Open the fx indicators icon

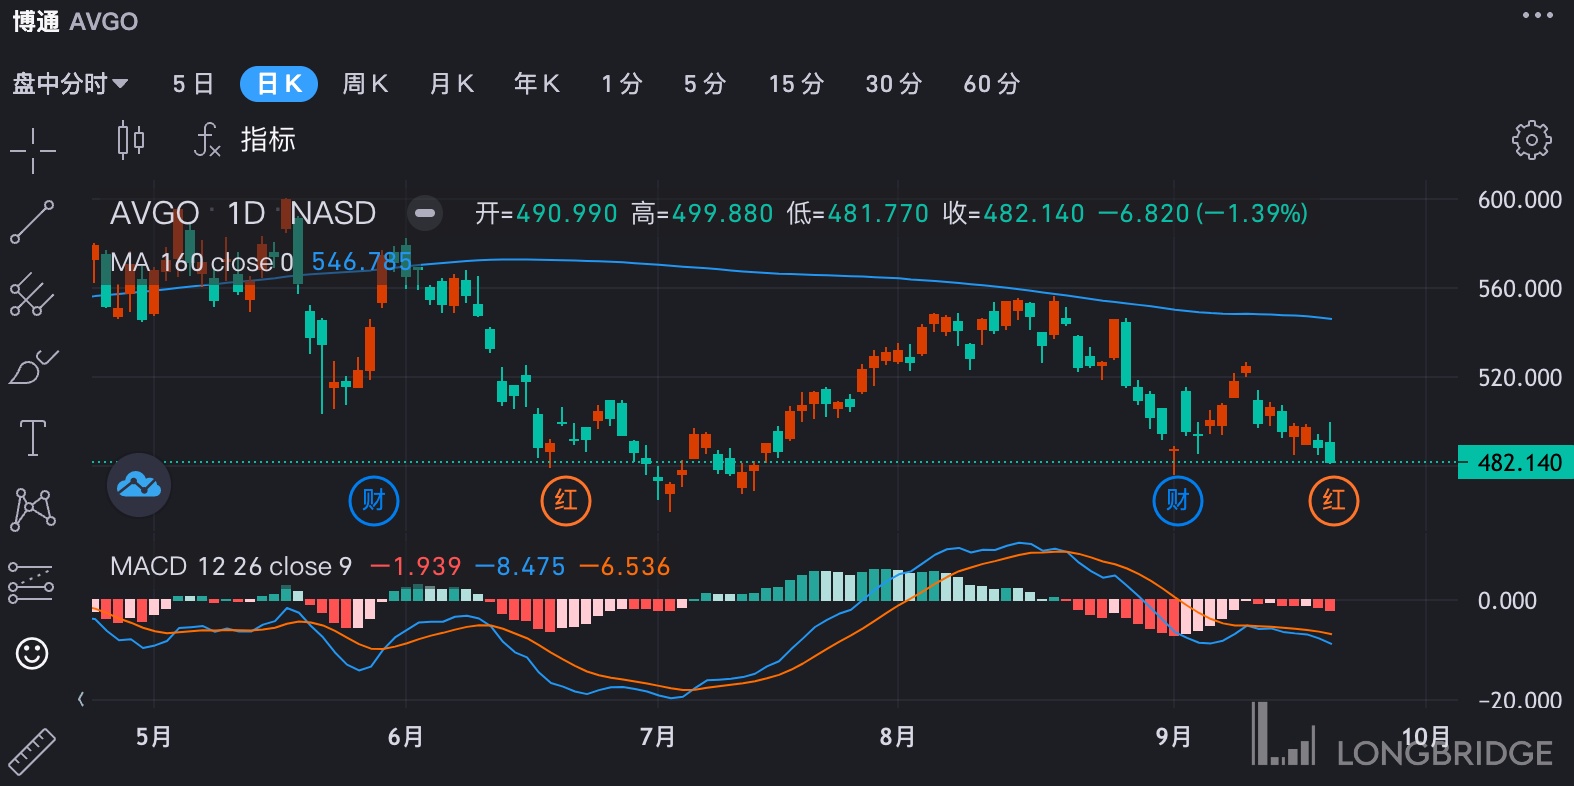click(x=207, y=140)
